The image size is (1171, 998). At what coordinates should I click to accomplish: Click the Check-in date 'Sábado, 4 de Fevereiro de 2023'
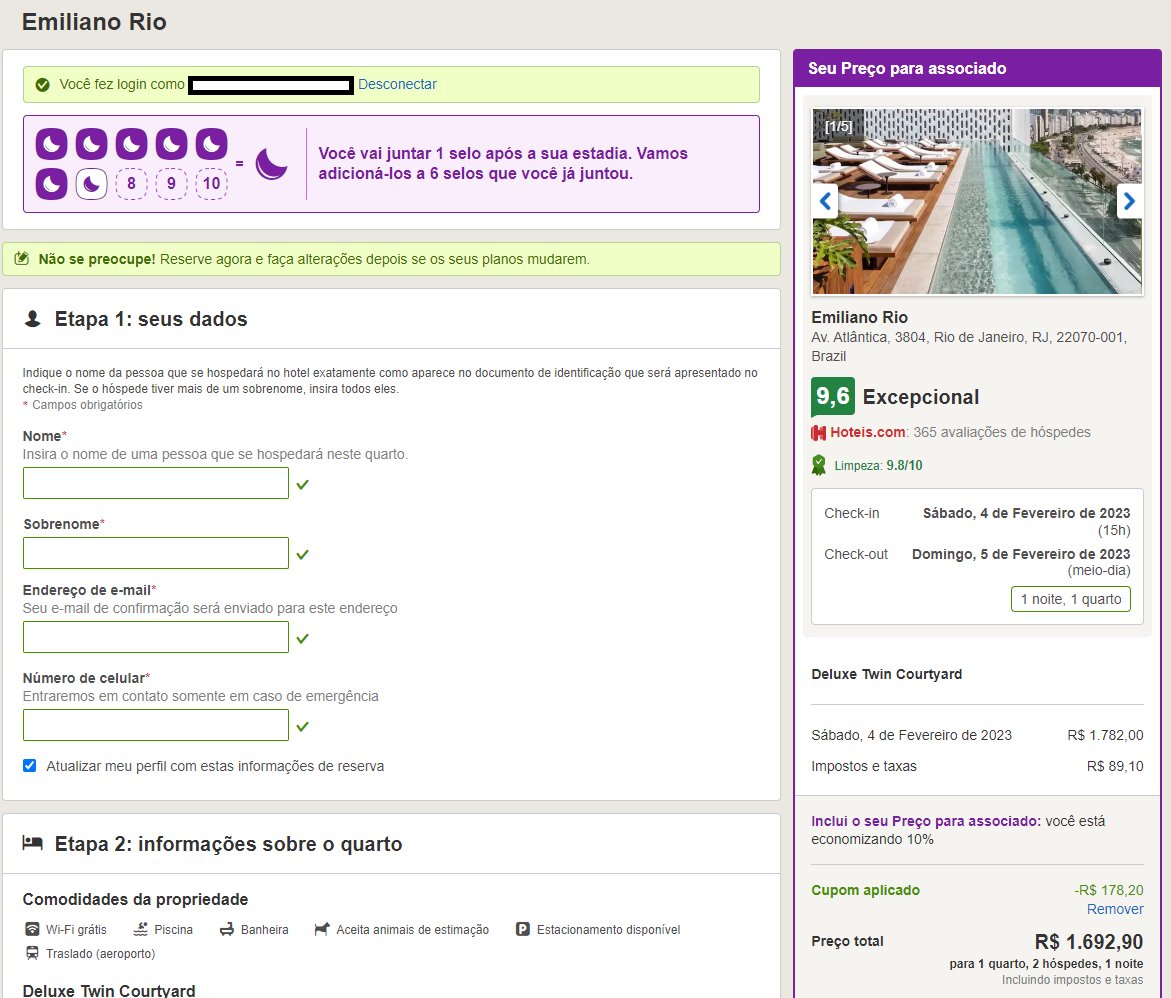[1026, 513]
